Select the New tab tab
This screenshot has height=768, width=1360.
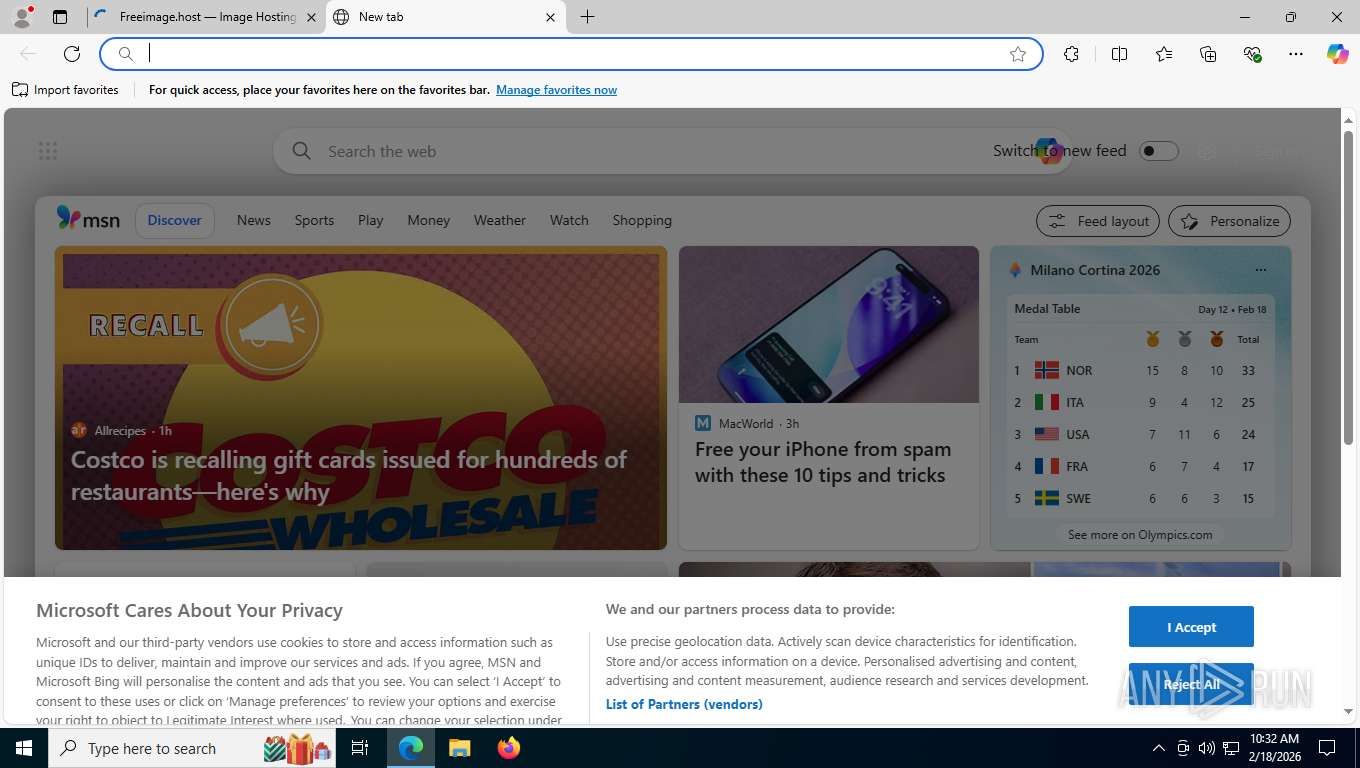point(445,17)
